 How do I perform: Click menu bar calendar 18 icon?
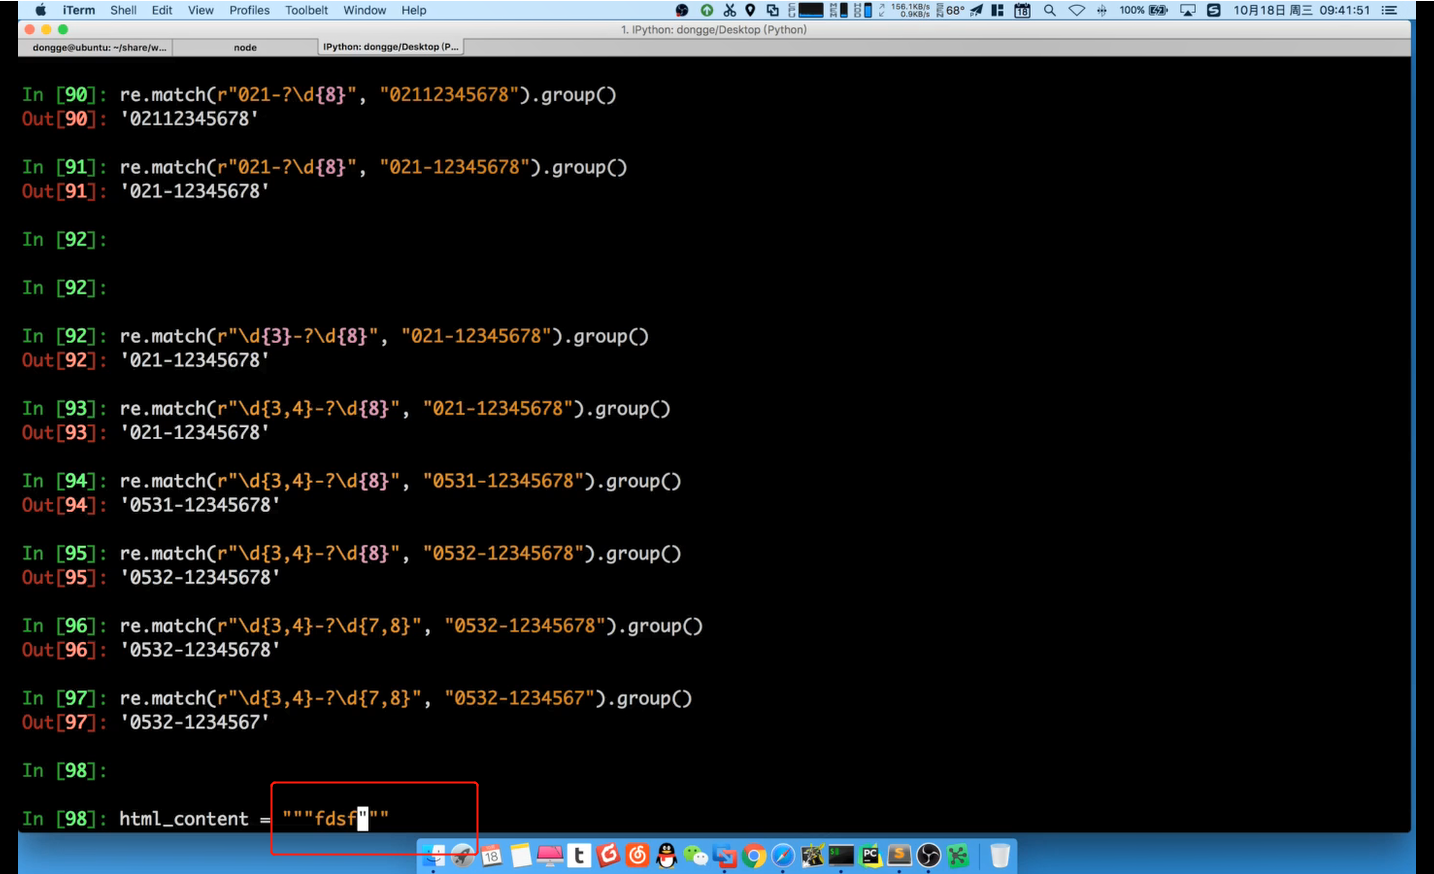click(1022, 10)
